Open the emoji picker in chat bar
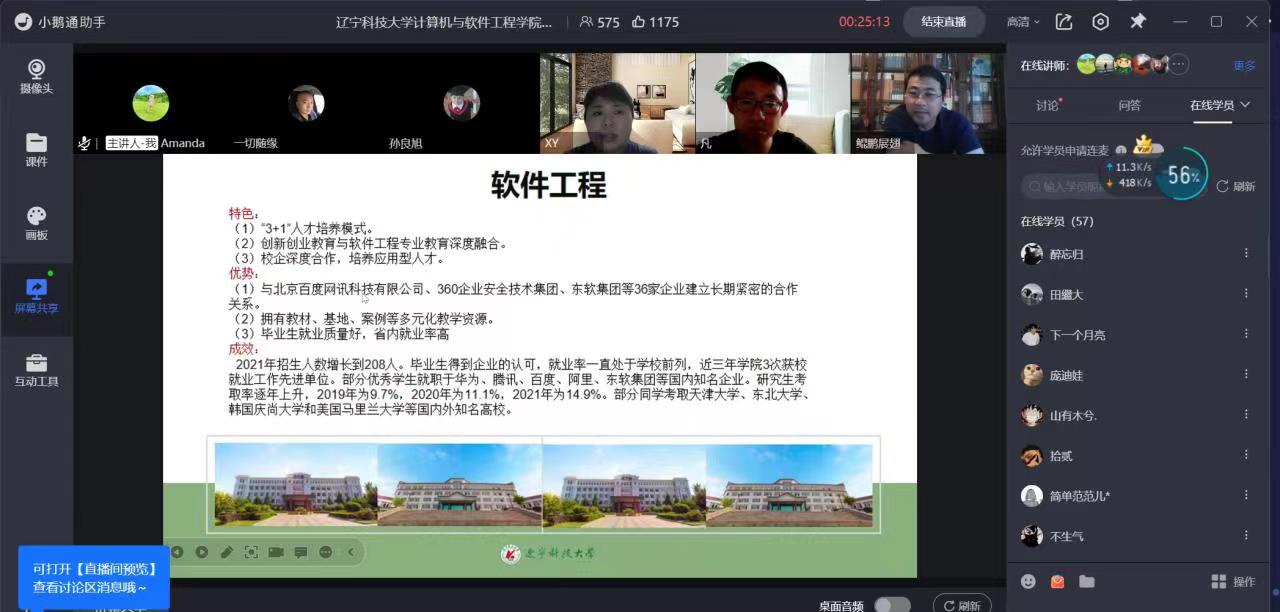The height and width of the screenshot is (612, 1280). tap(1028, 581)
